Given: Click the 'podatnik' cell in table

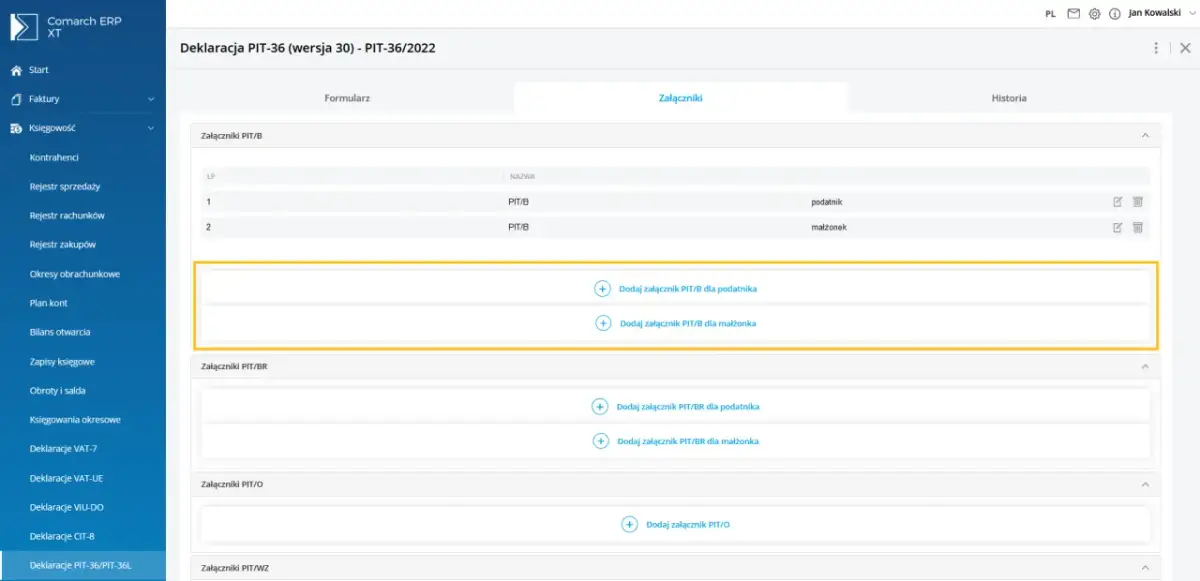Looking at the screenshot, I should pos(827,202).
